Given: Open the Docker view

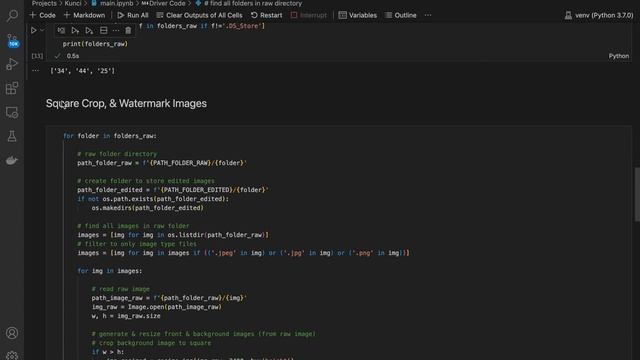Looking at the screenshot, I should [12, 160].
